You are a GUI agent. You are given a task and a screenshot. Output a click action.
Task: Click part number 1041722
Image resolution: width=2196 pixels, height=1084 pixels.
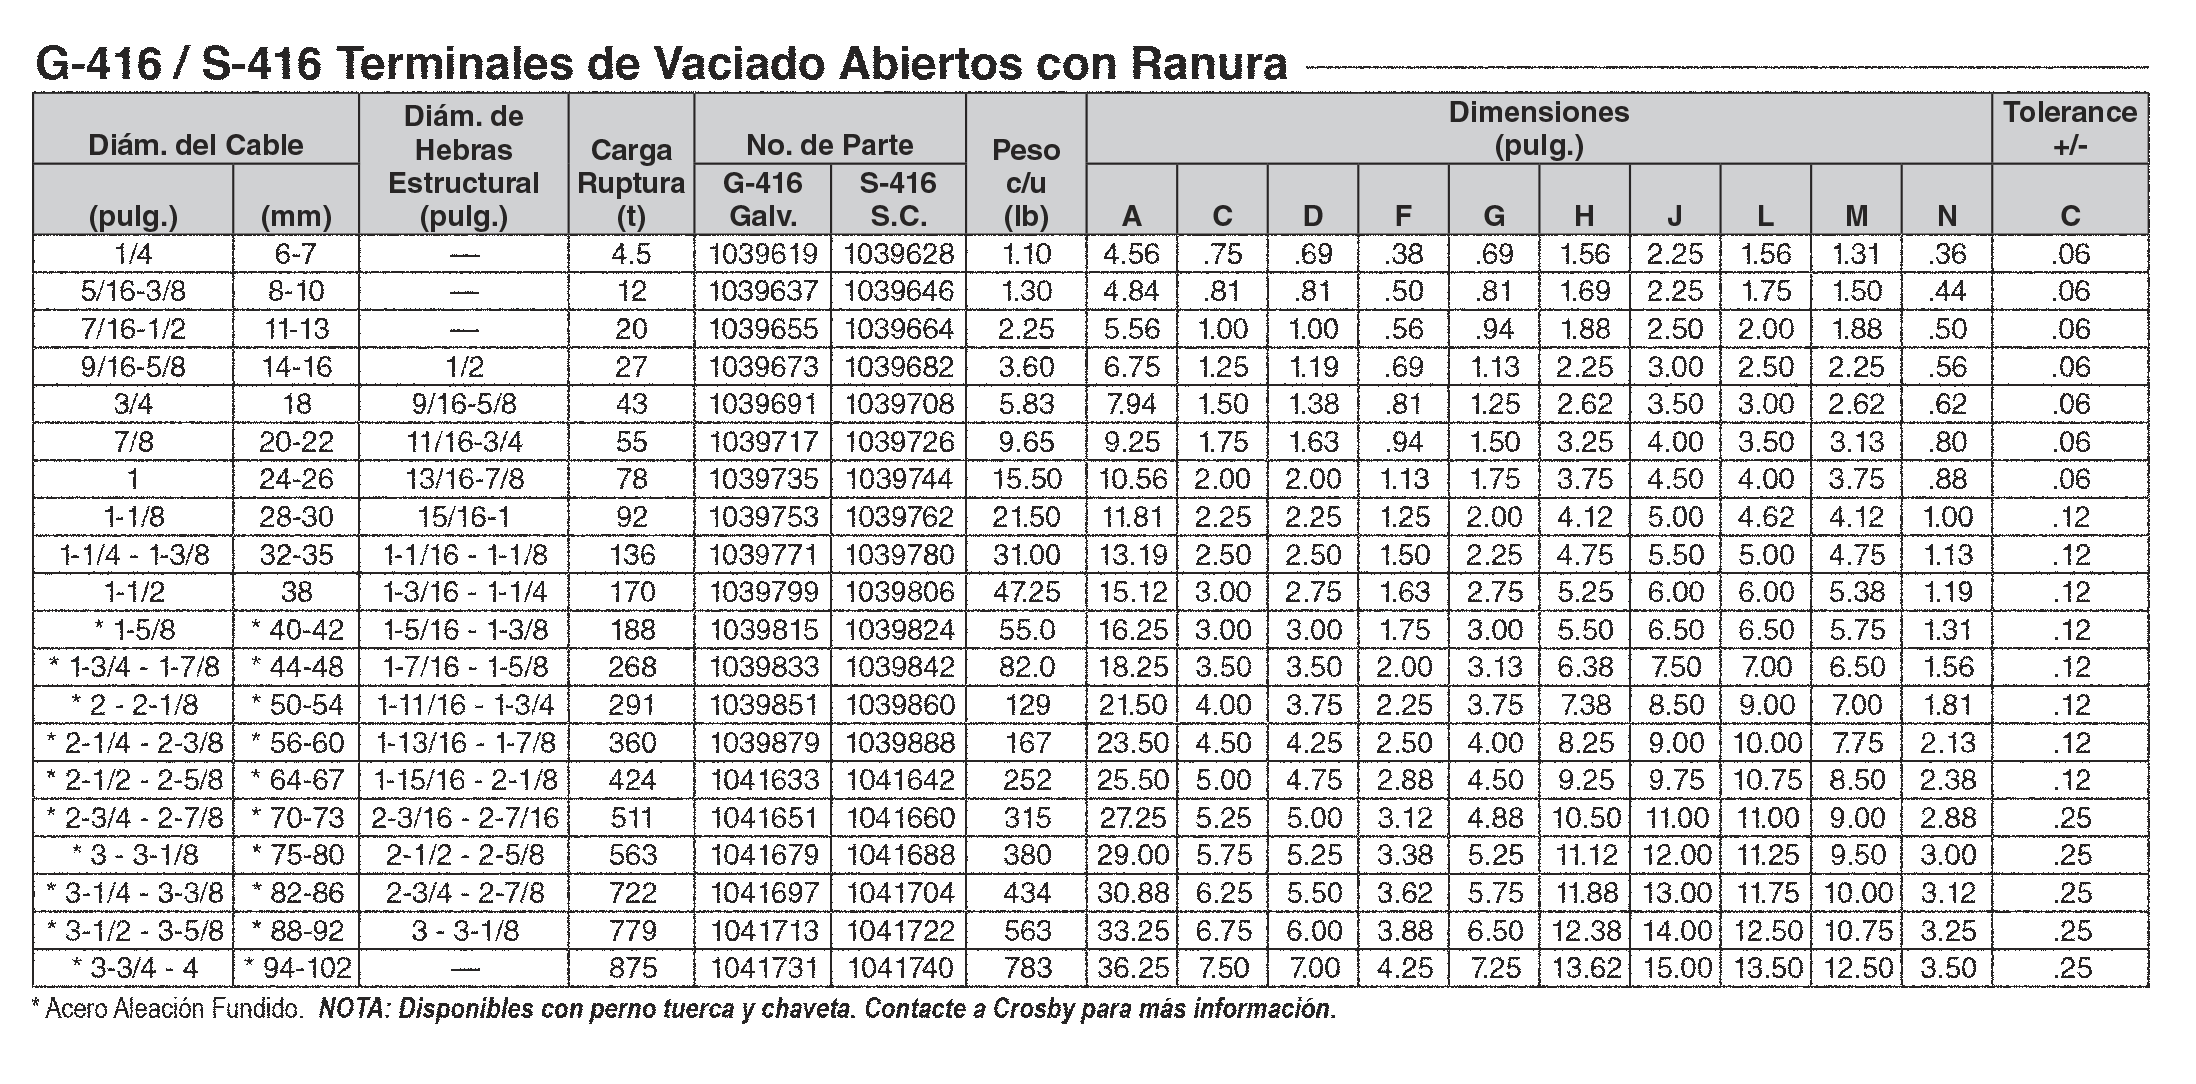tap(899, 932)
